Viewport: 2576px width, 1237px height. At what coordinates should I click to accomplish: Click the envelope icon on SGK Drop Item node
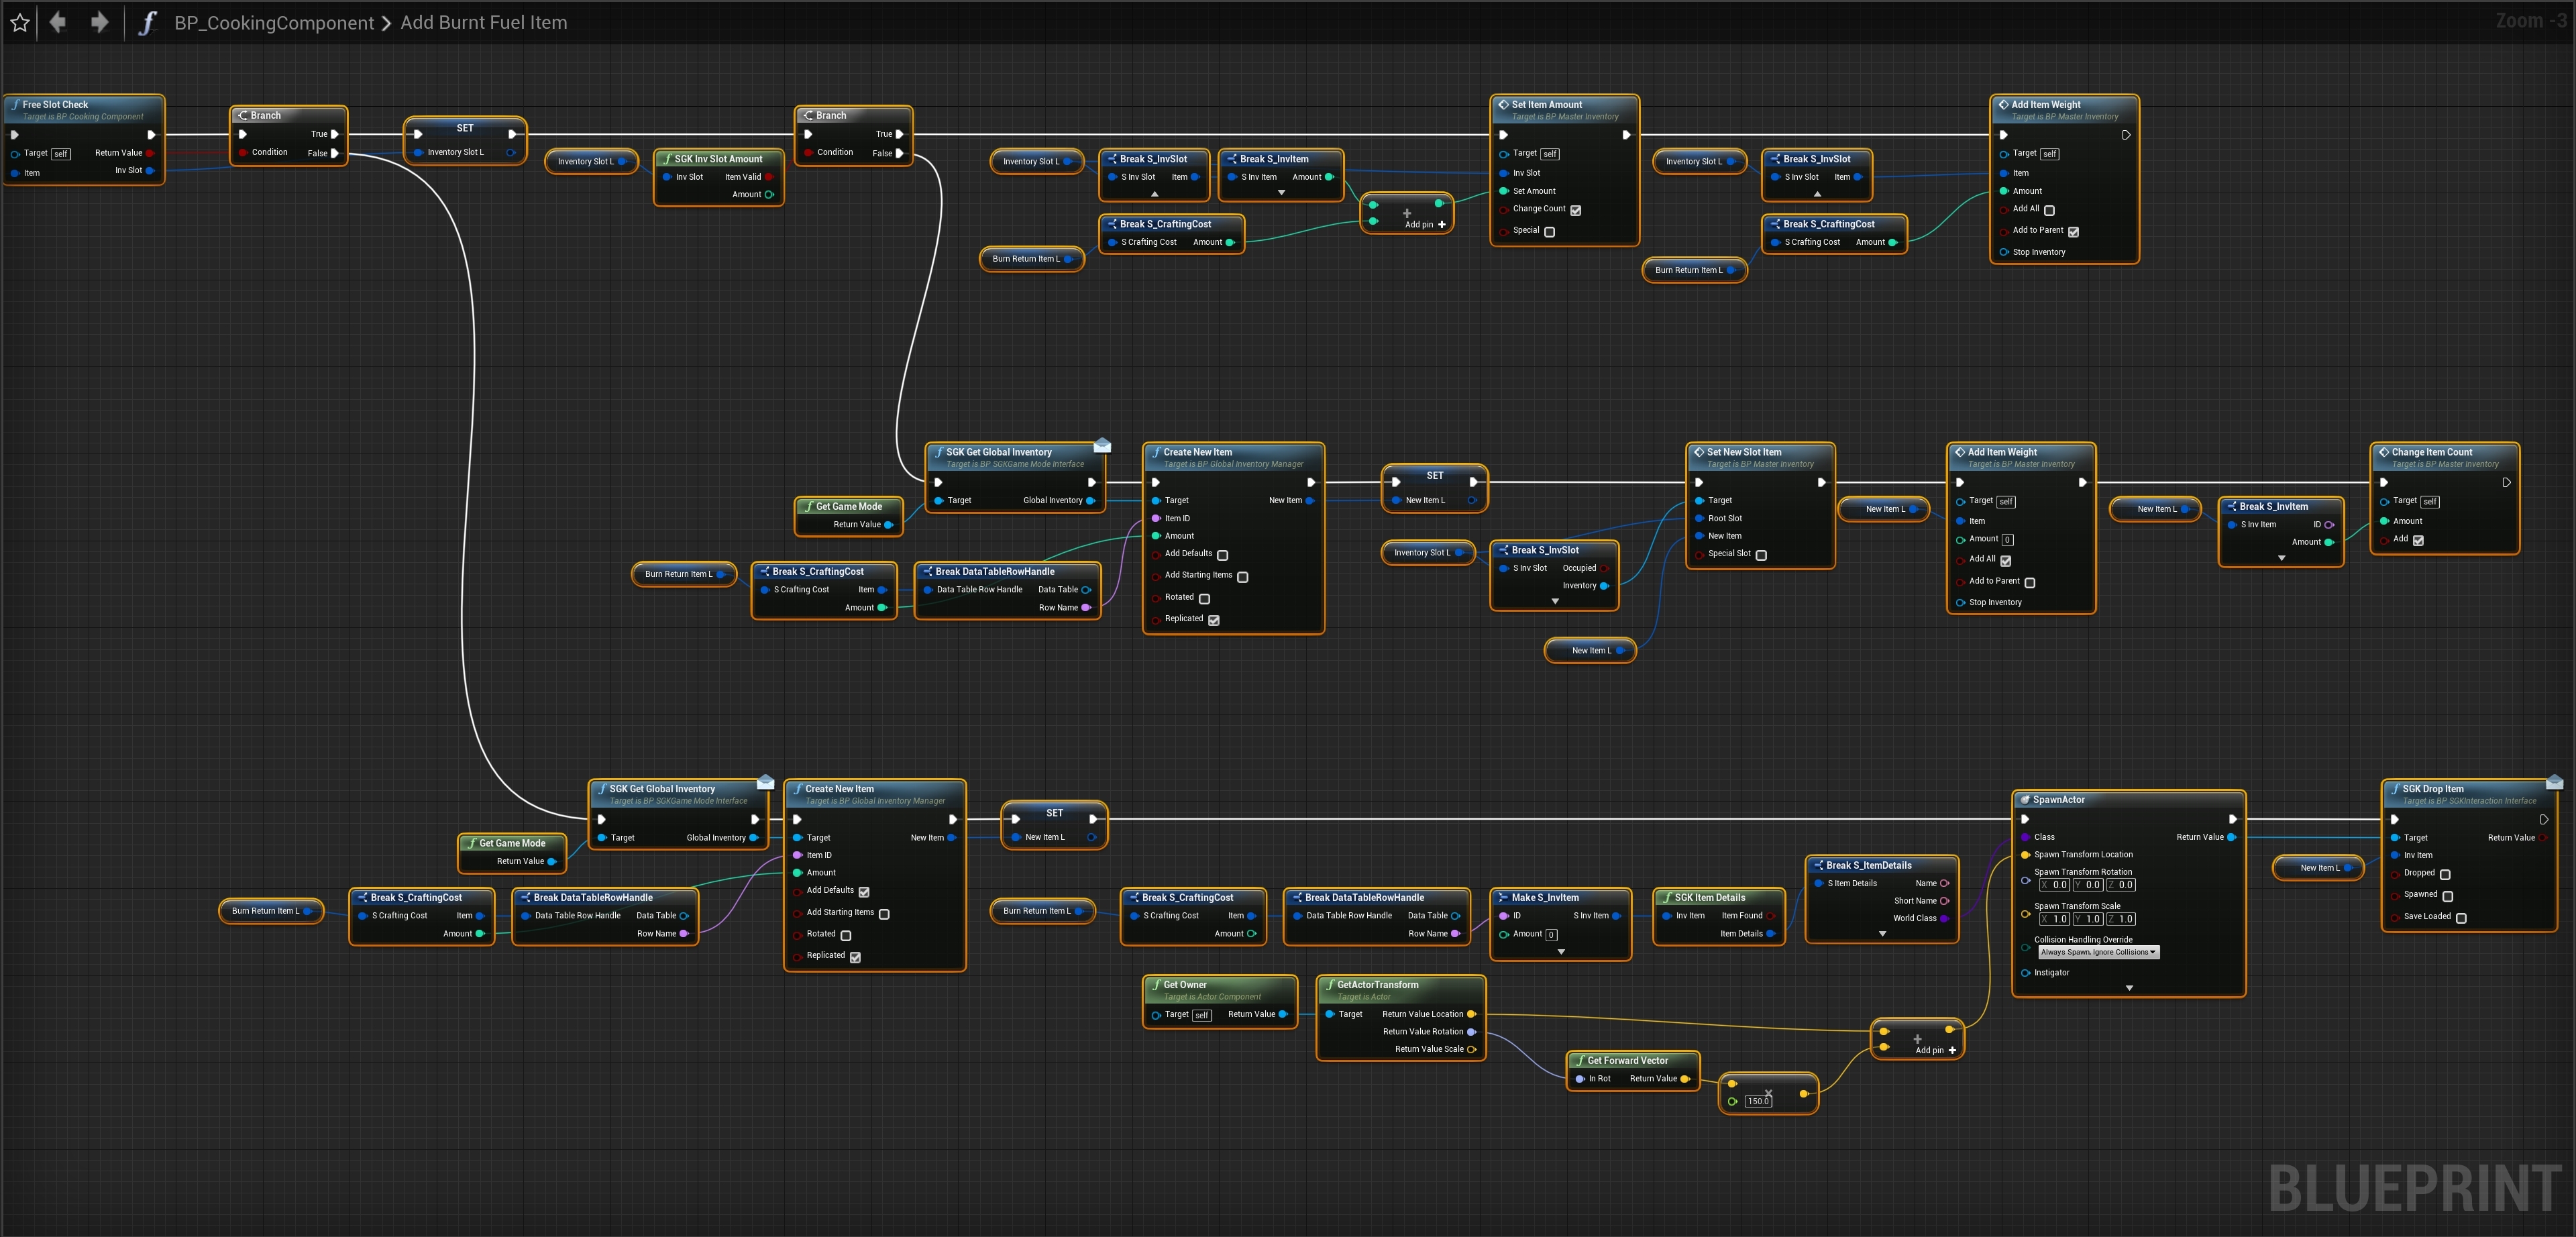pos(2554,782)
